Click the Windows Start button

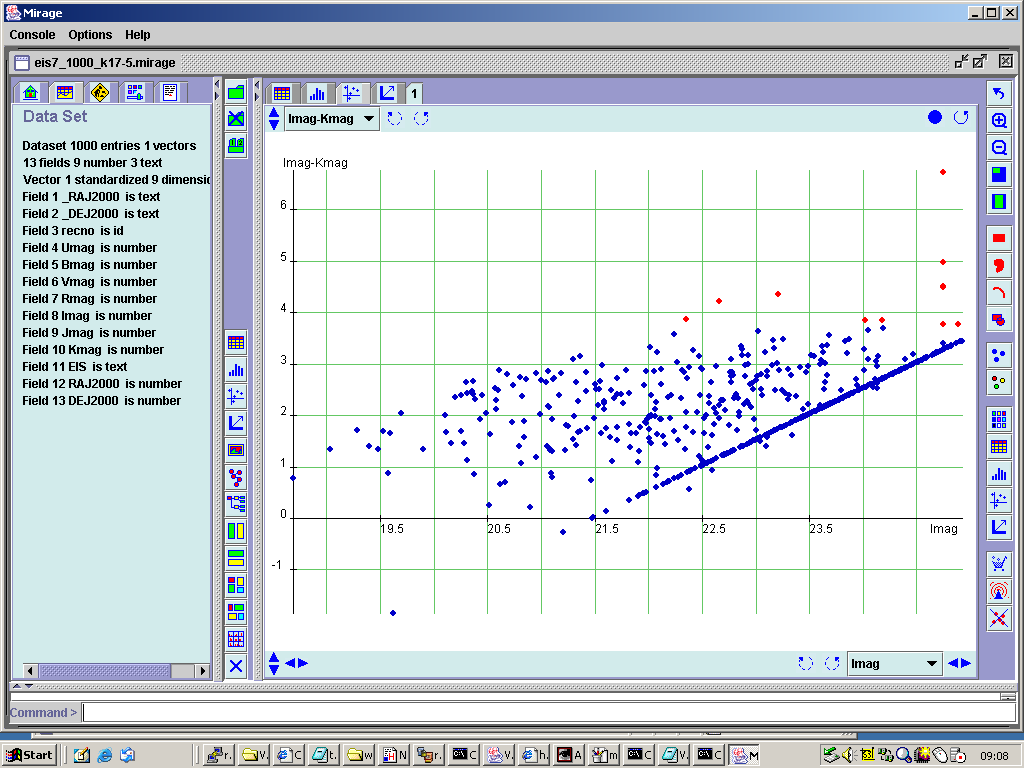pyautogui.click(x=30, y=755)
